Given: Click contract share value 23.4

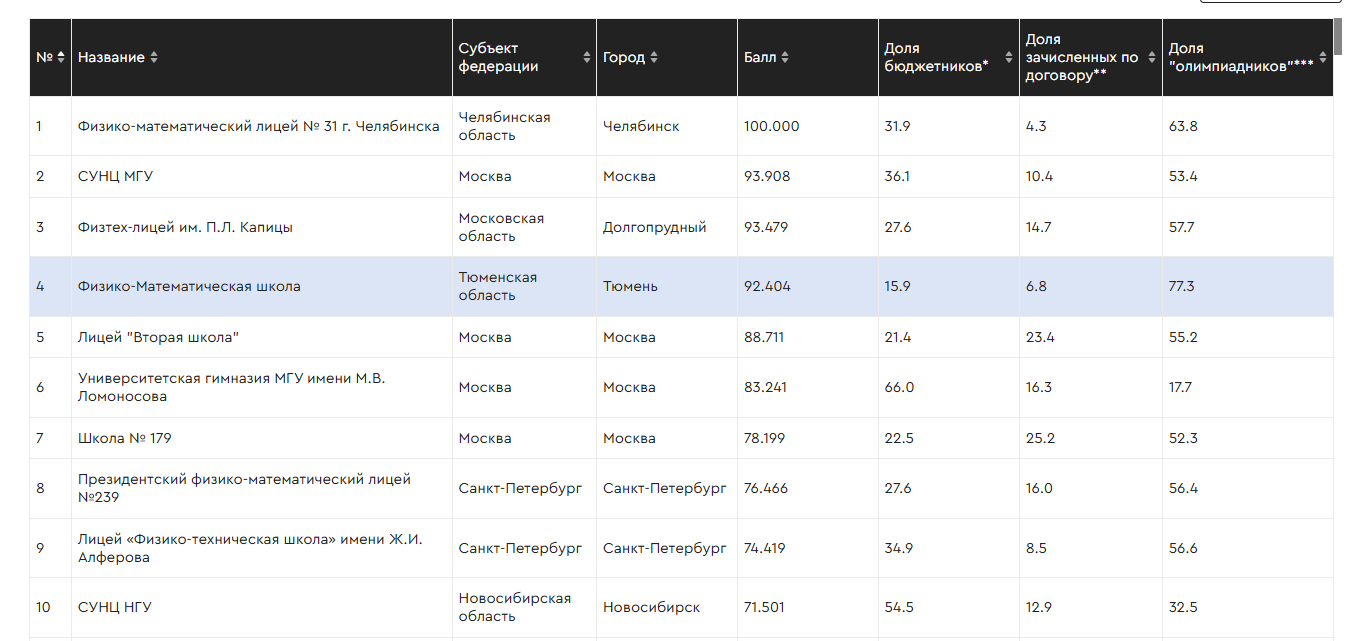Looking at the screenshot, I should click(1040, 337).
